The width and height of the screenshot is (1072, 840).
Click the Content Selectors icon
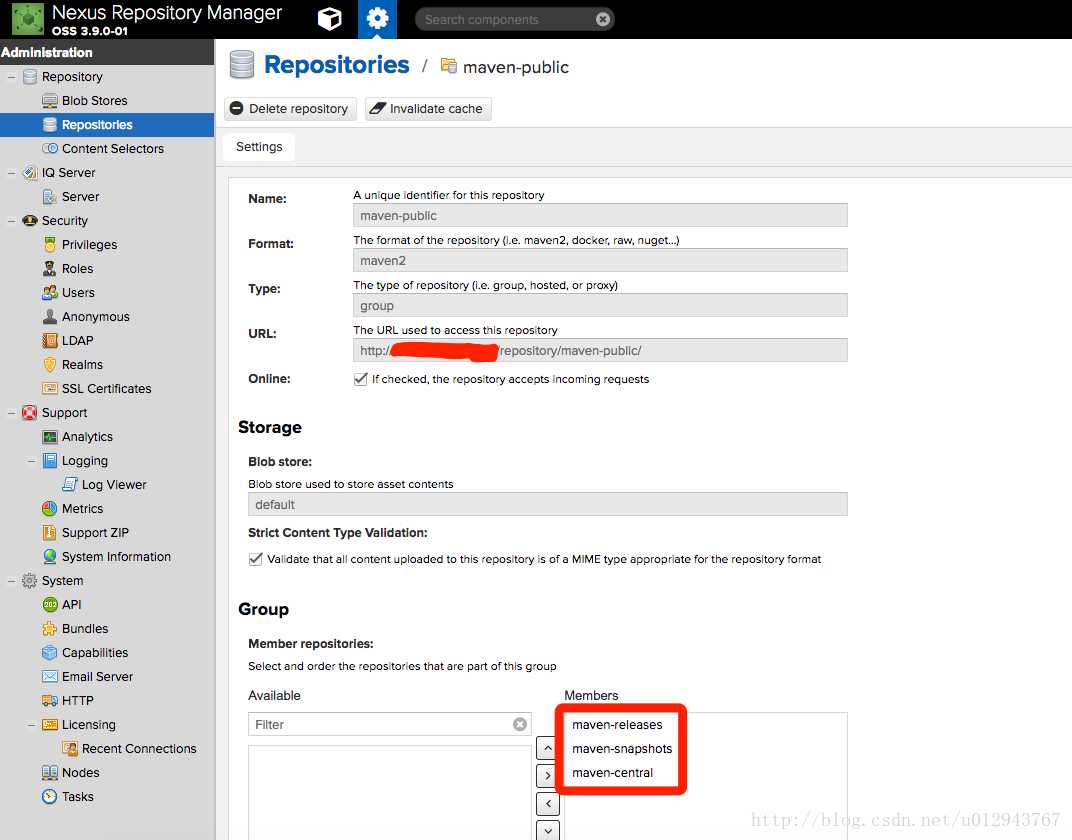pyautogui.click(x=49, y=149)
